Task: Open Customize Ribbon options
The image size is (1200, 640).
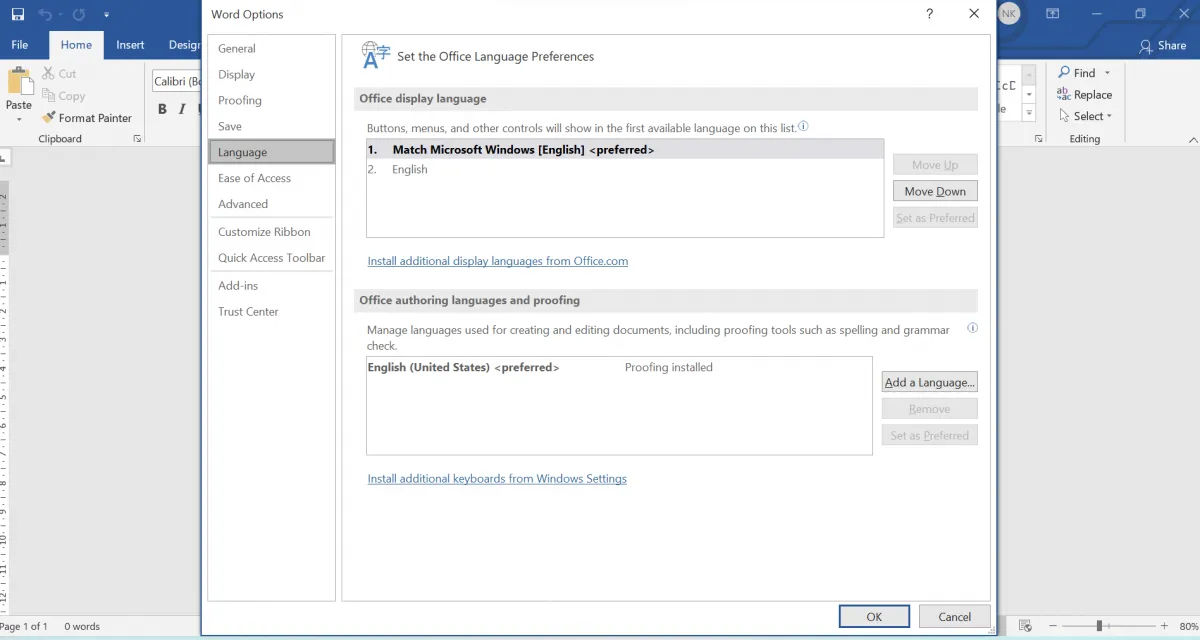Action: tap(271, 232)
